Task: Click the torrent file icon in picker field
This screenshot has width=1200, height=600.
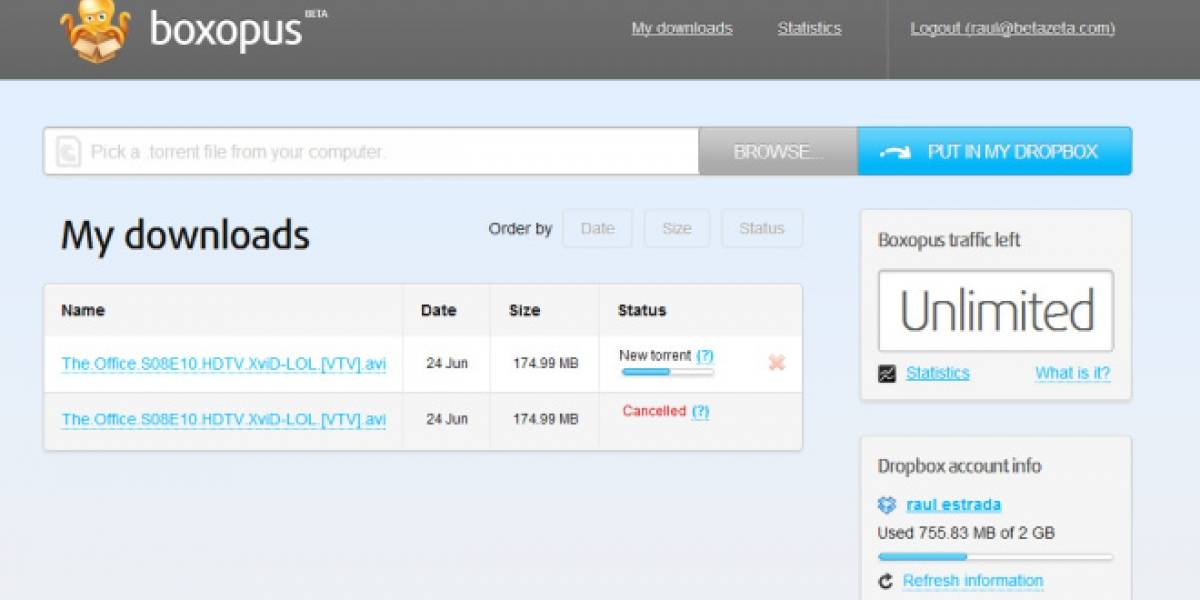Action: (68, 152)
